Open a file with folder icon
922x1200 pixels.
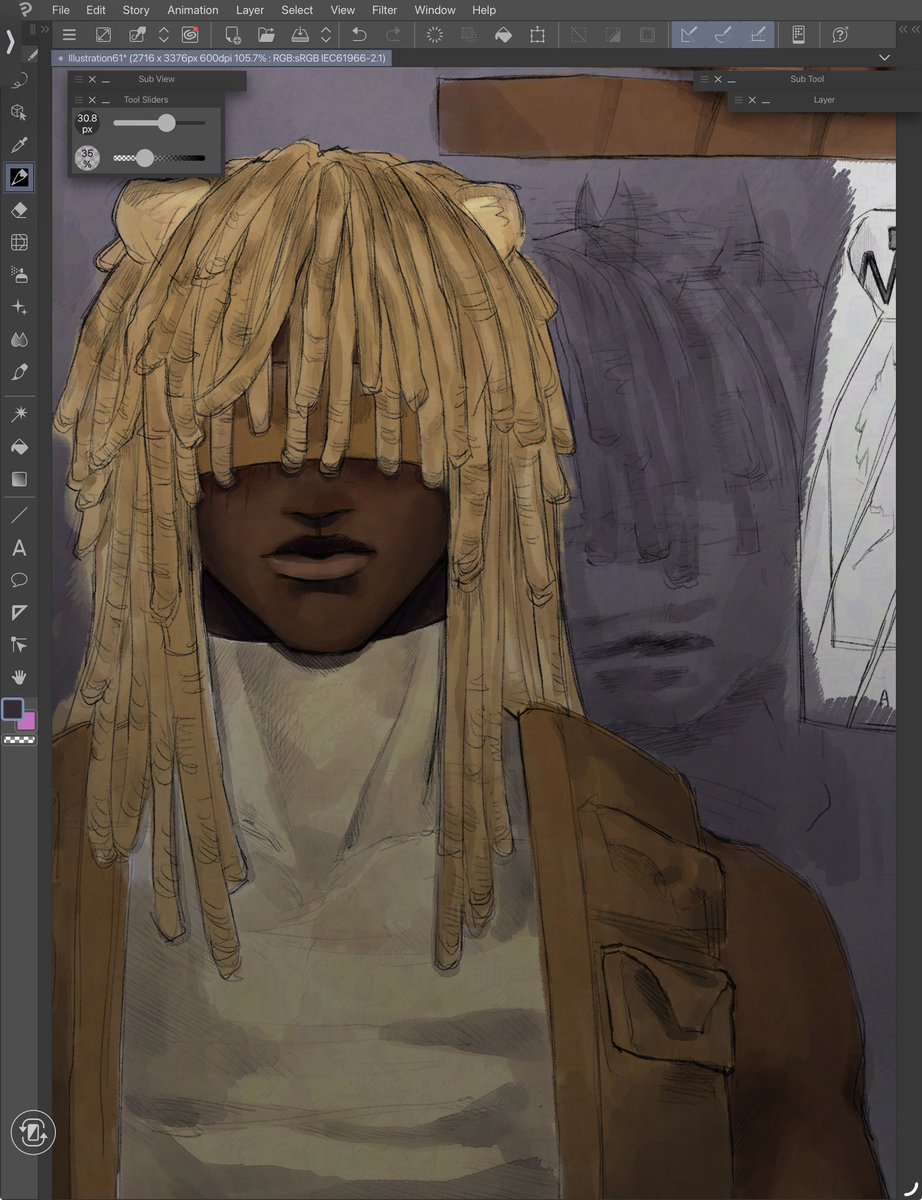tap(266, 35)
